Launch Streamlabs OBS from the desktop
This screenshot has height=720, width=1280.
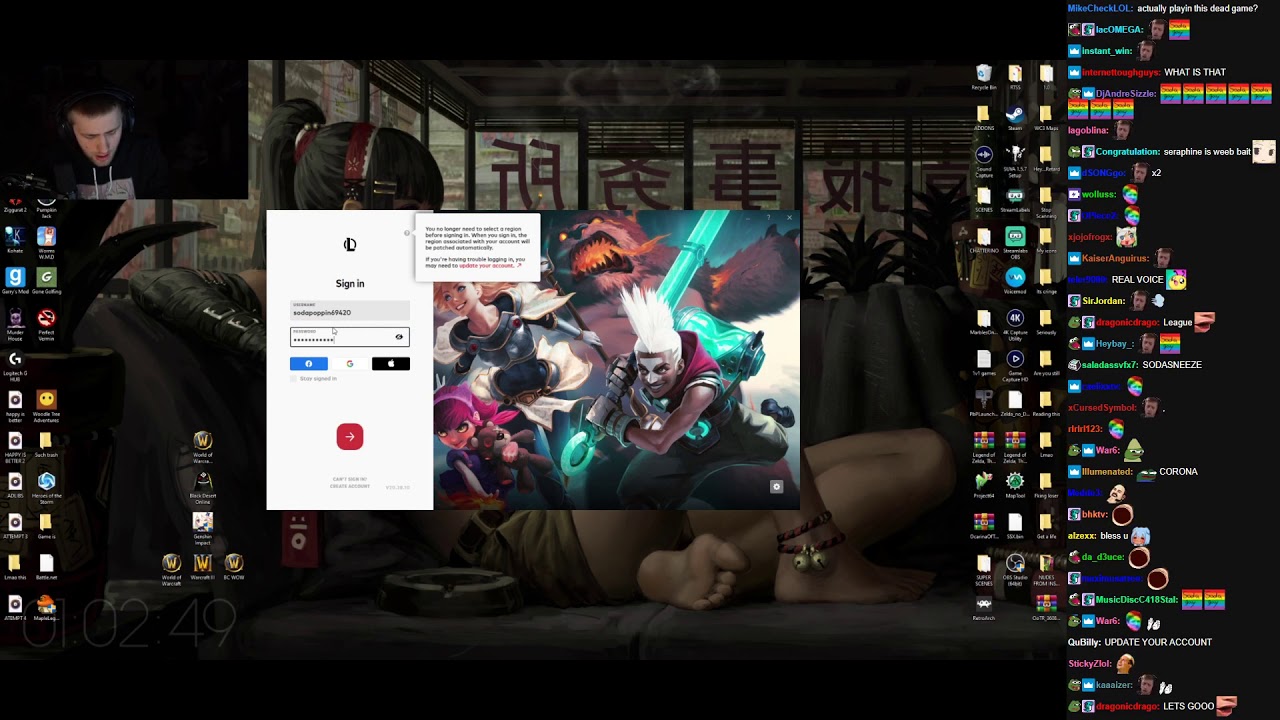point(1015,241)
